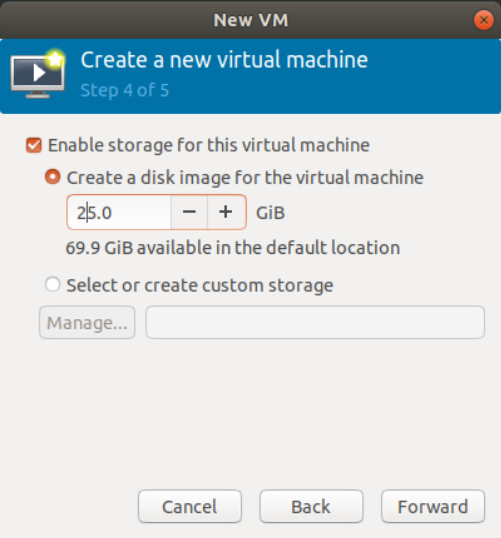Click the Enable storage label text
Screen dimensions: 501x538
click(x=209, y=145)
